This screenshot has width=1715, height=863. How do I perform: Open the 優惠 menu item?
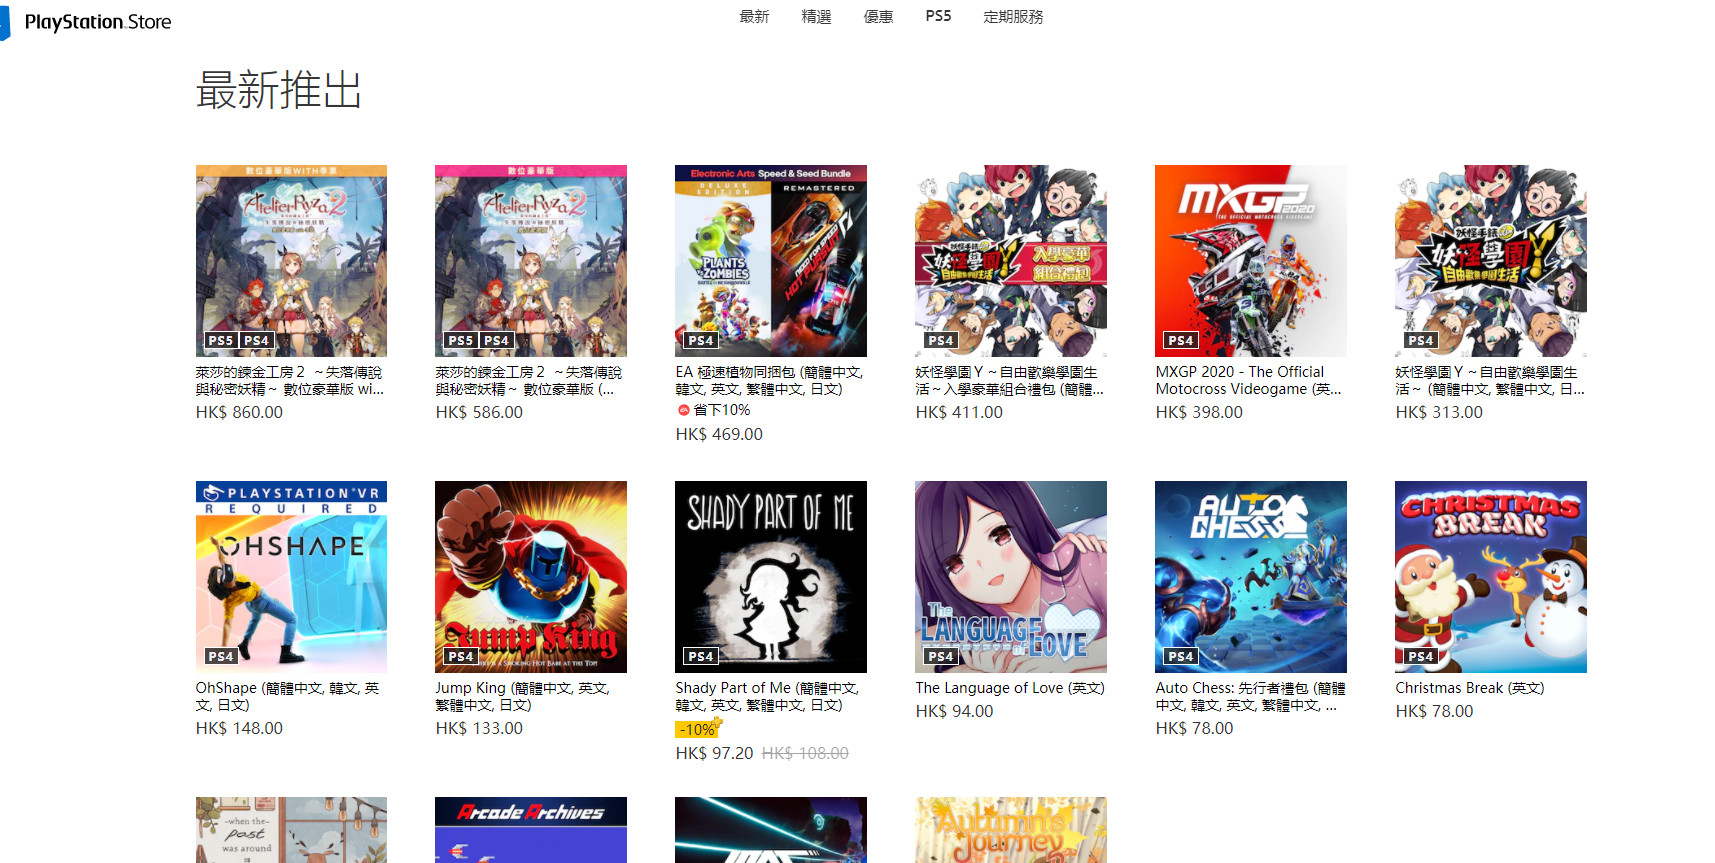(x=878, y=17)
